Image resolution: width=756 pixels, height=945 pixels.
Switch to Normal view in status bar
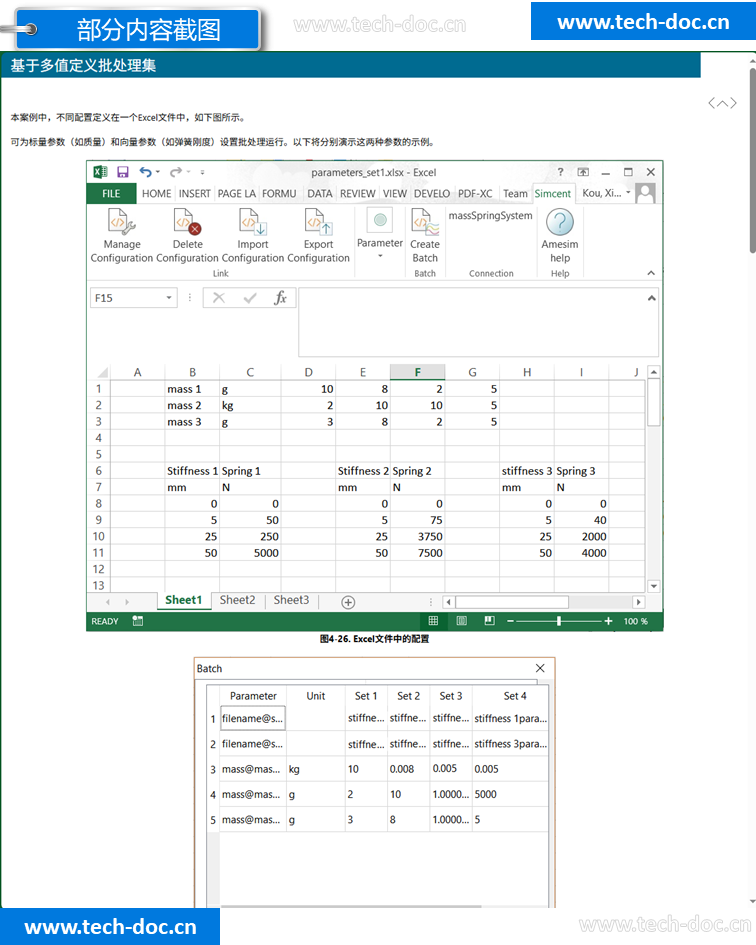[x=433, y=621]
